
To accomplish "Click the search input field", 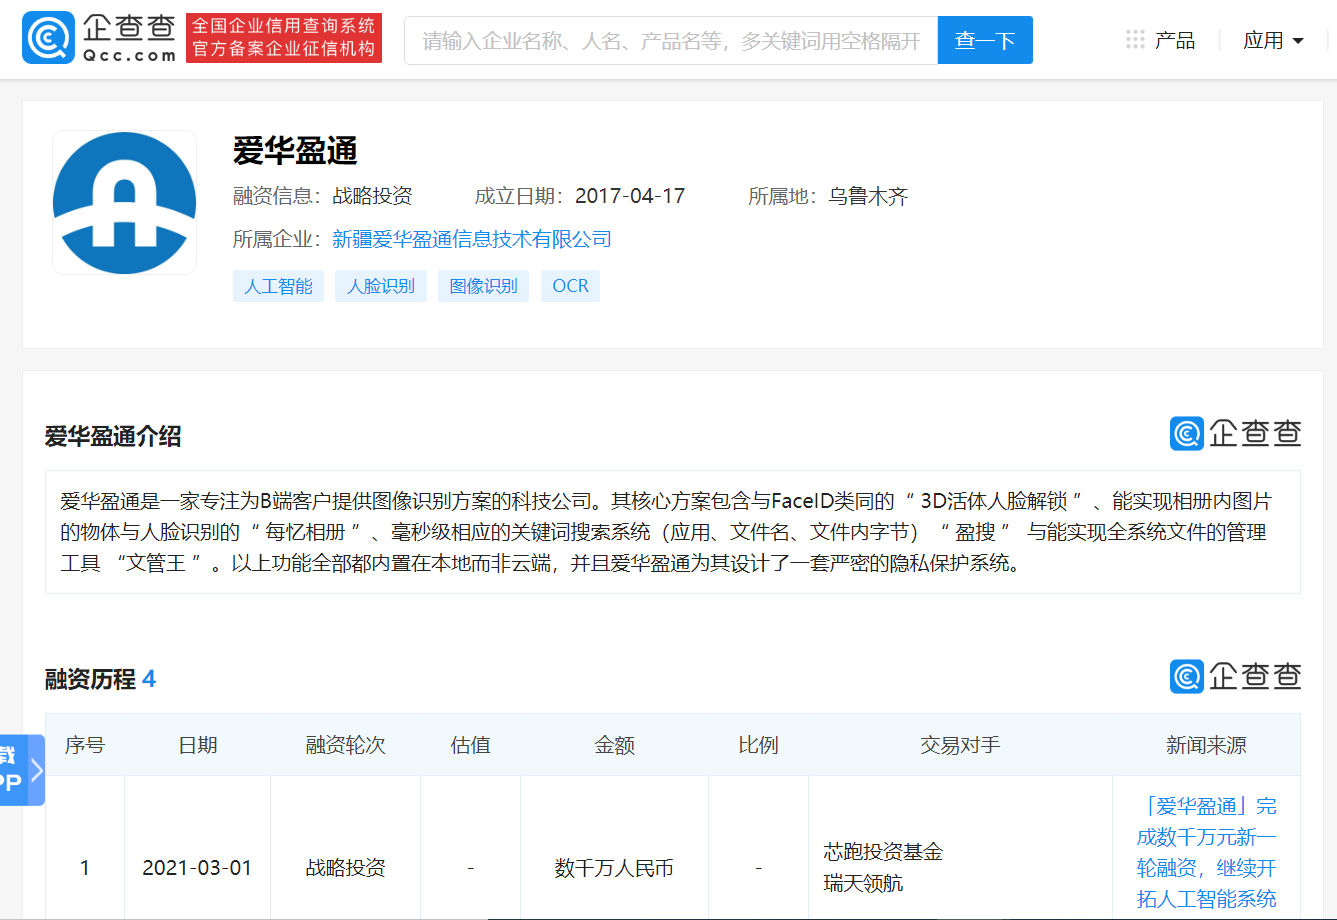I will coord(671,40).
